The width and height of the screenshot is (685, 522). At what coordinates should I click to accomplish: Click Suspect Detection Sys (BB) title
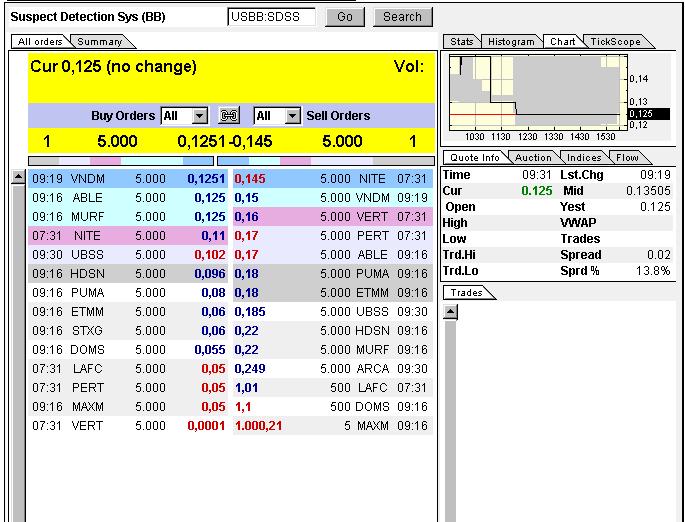[x=88, y=17]
